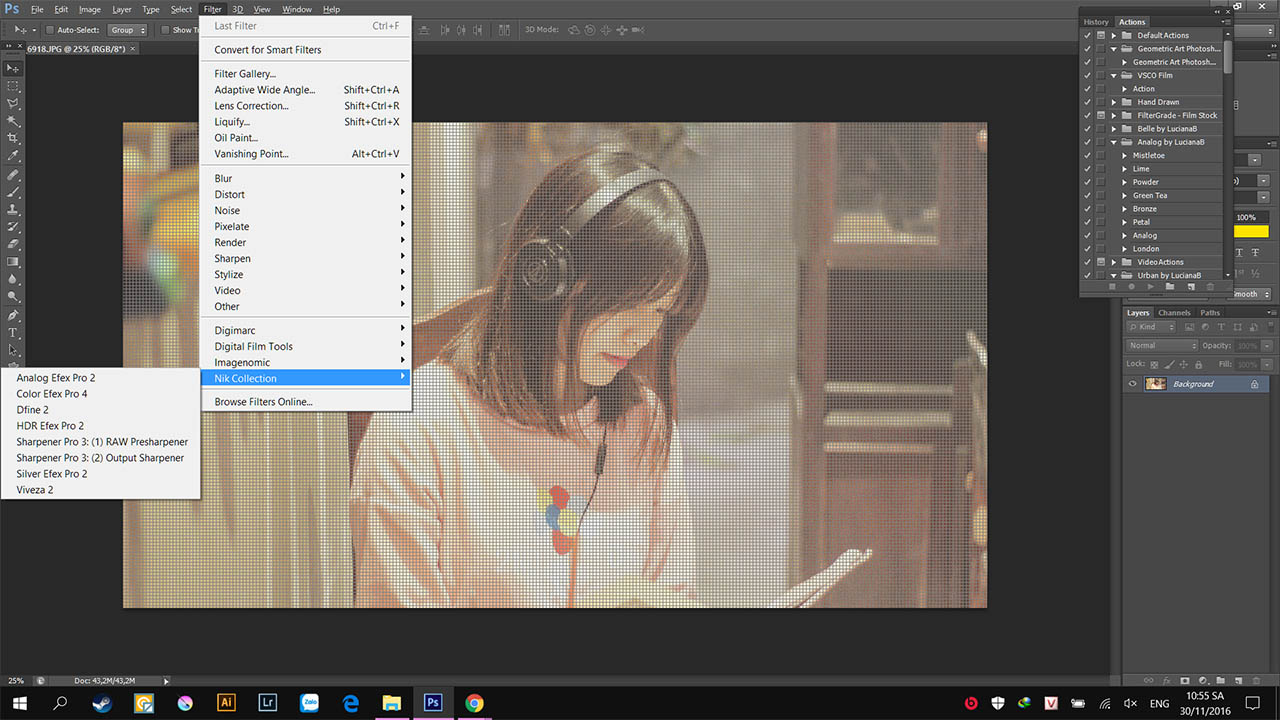The width and height of the screenshot is (1280, 720).
Task: Toggle checkmark for Mistletoe action
Action: pyautogui.click(x=1087, y=155)
